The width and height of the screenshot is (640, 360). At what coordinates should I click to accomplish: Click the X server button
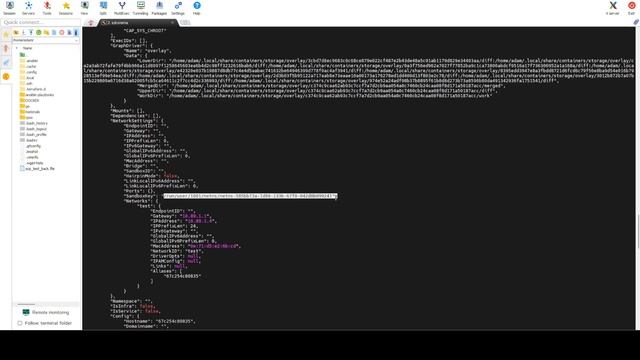tap(613, 8)
